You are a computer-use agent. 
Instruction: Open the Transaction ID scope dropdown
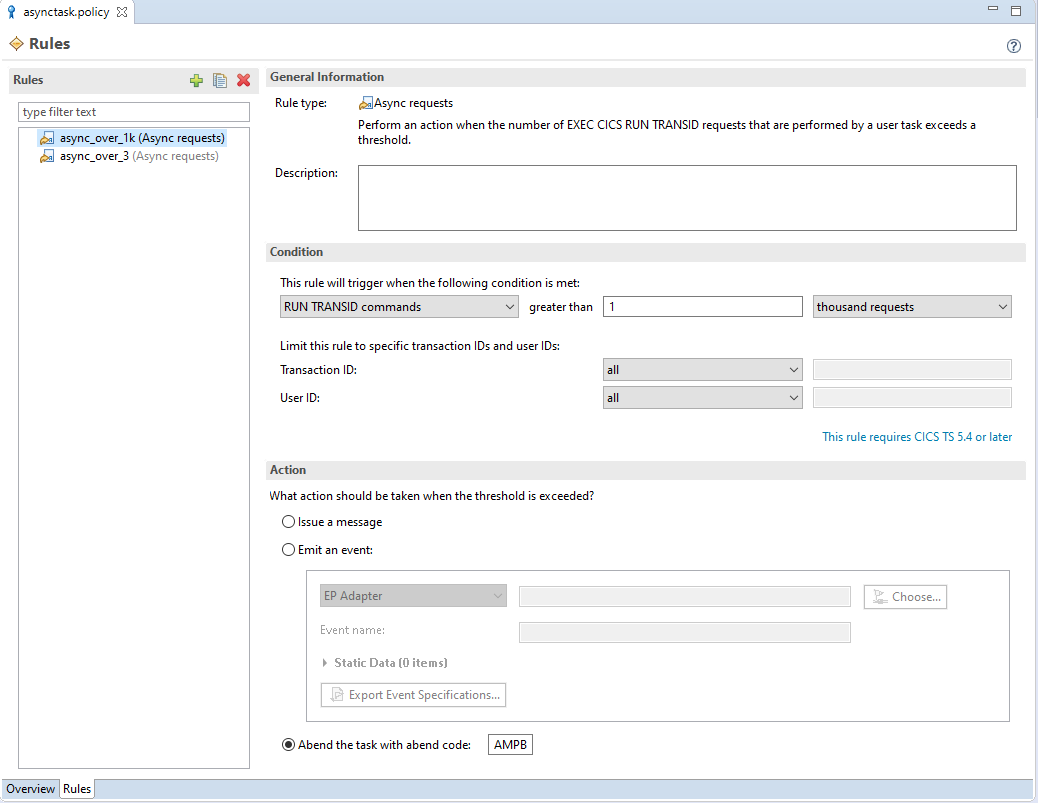click(x=702, y=369)
